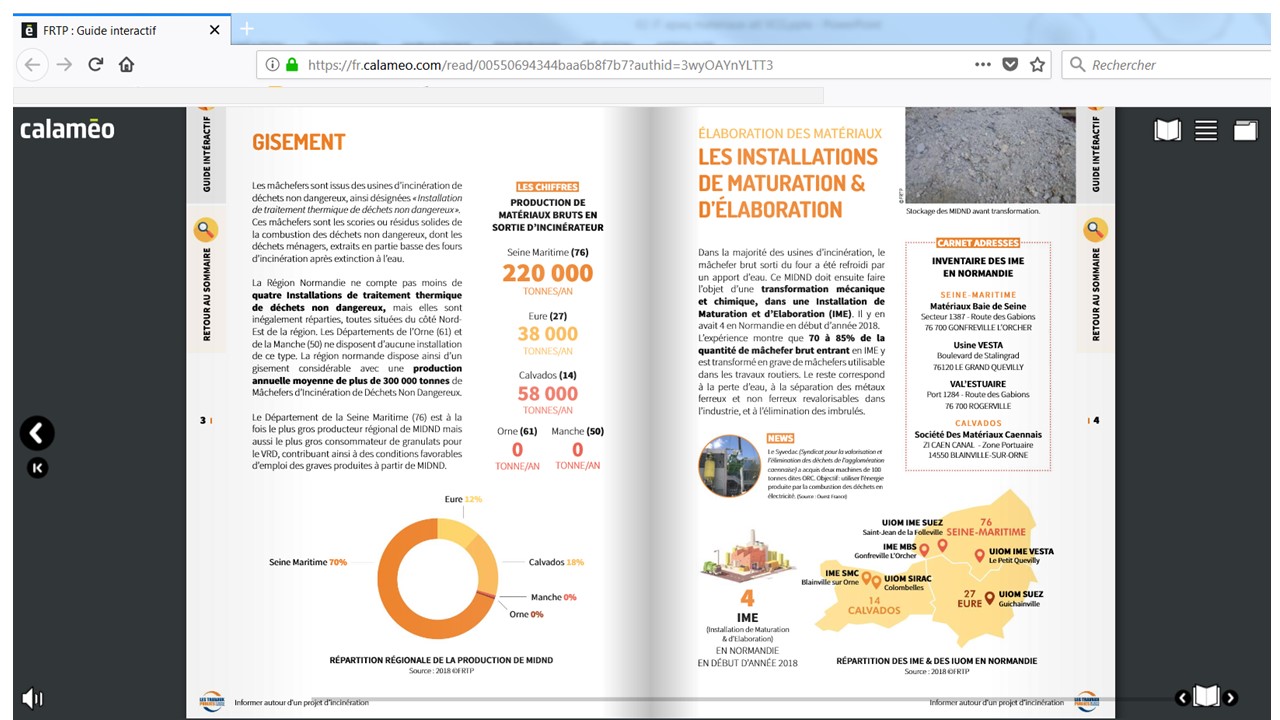The width and height of the screenshot is (1280, 720).
Task: Save page to Pocket
Action: click(1010, 65)
